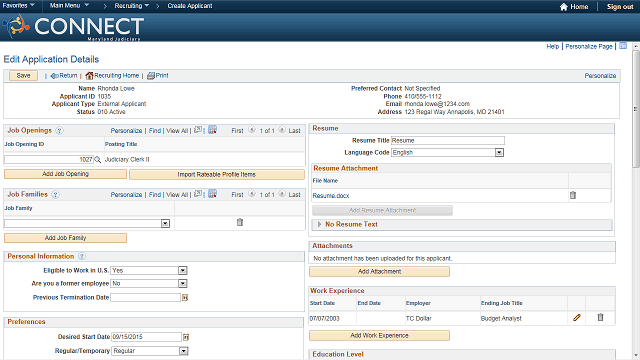Open Job Openings help icon

[59, 131]
